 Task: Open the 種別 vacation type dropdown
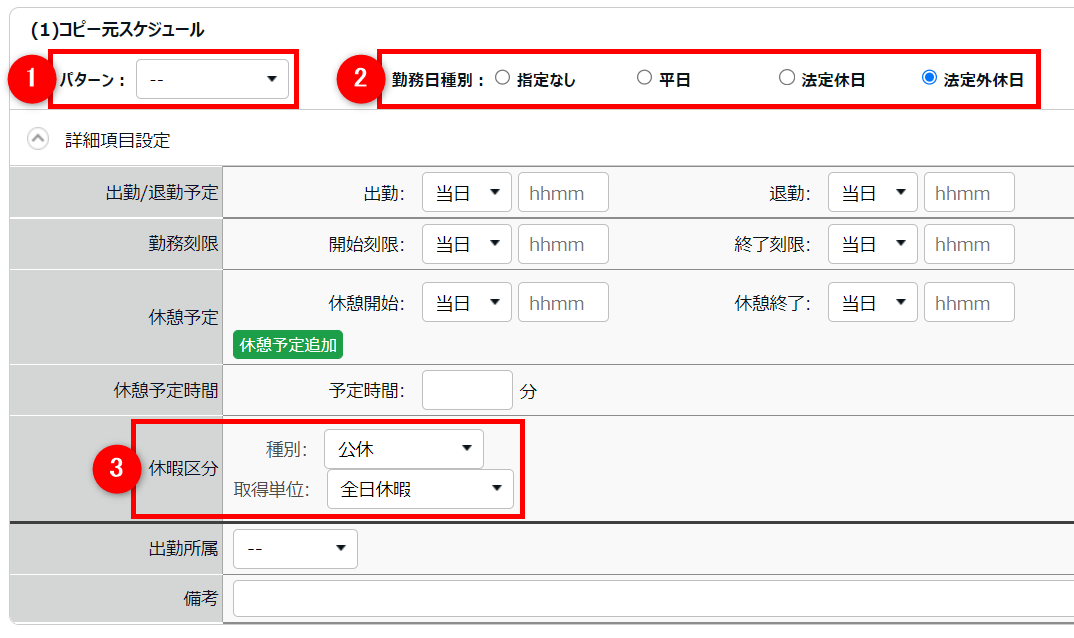point(403,449)
